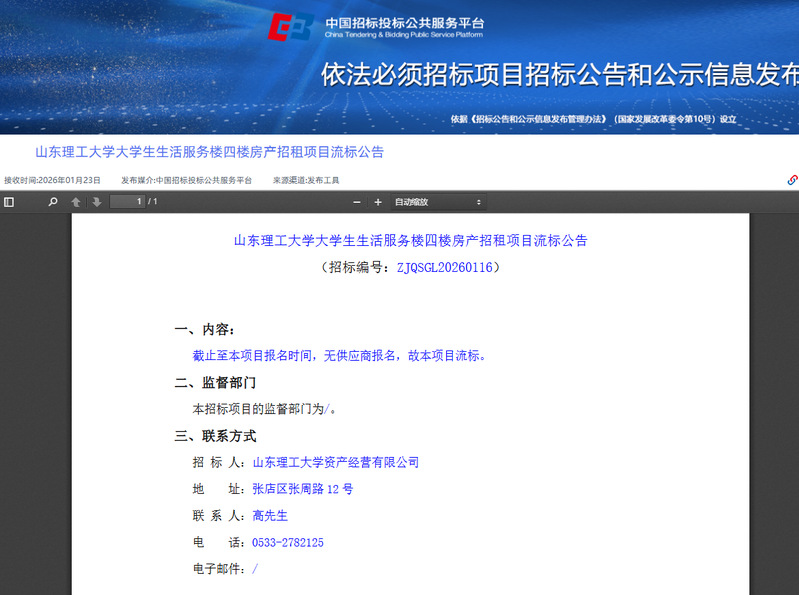
Task: Click the page number input field
Action: point(126,202)
